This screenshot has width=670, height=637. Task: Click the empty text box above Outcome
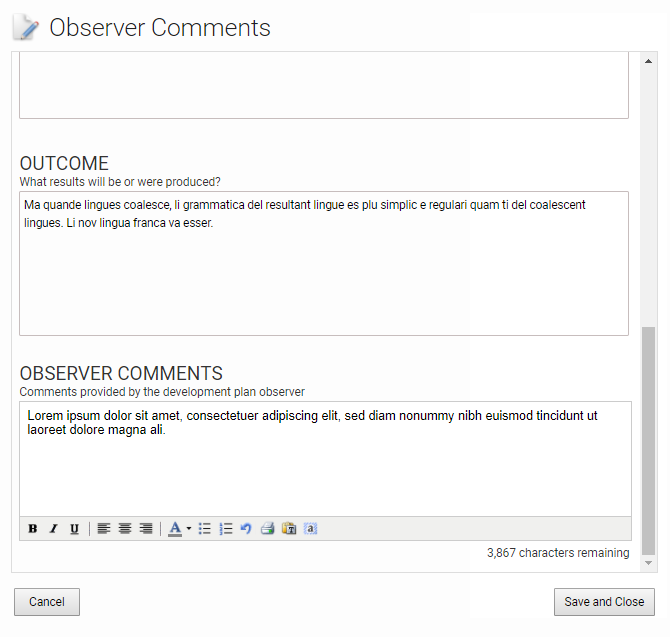324,85
